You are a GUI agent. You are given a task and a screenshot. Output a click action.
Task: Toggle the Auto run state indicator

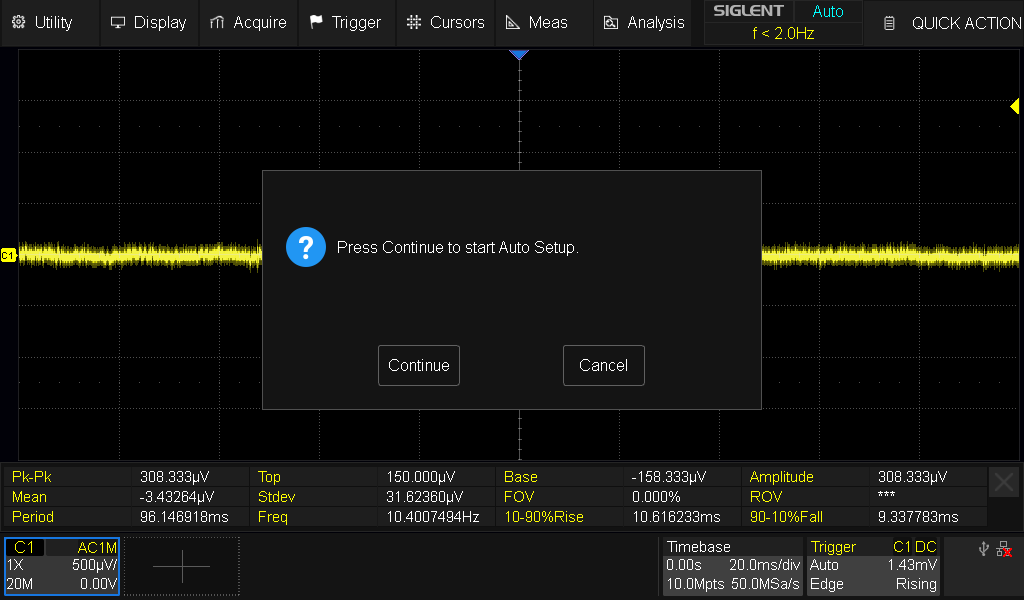coord(828,12)
